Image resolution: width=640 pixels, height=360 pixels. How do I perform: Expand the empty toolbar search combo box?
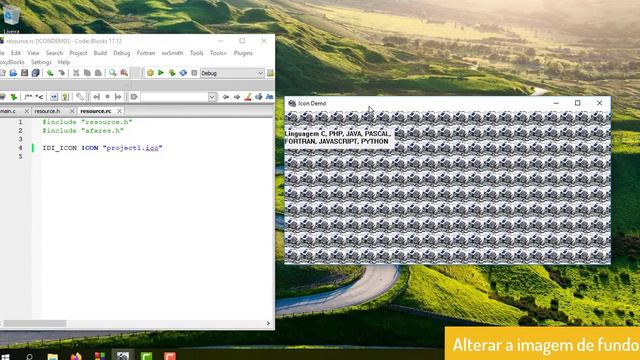[x=212, y=97]
